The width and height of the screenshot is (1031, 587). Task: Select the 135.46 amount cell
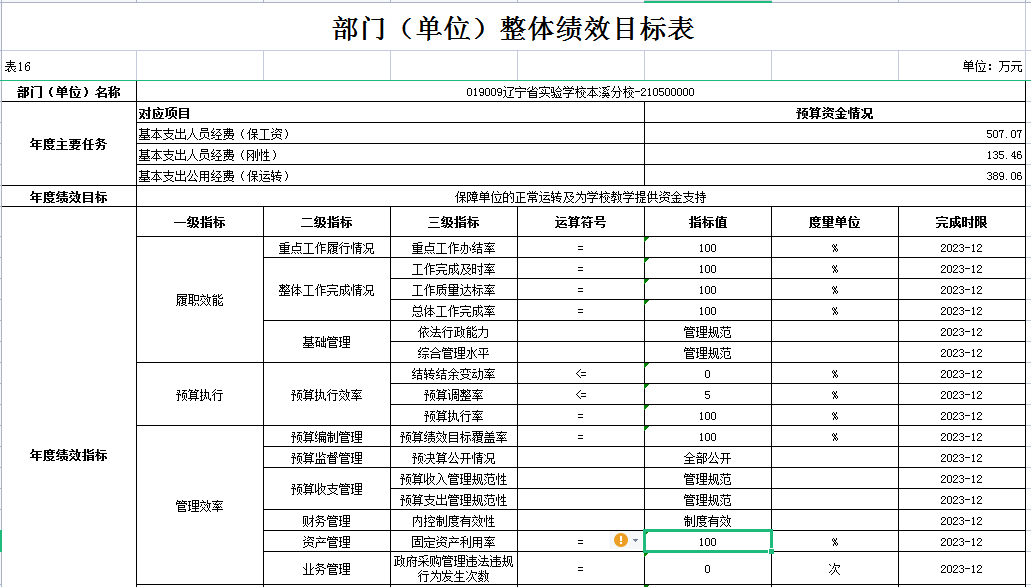[x=835, y=155]
